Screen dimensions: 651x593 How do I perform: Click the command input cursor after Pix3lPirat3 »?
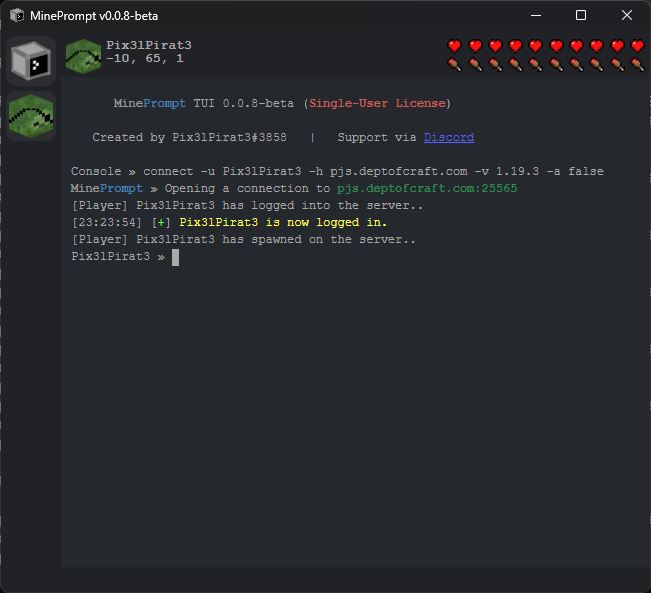coord(176,257)
